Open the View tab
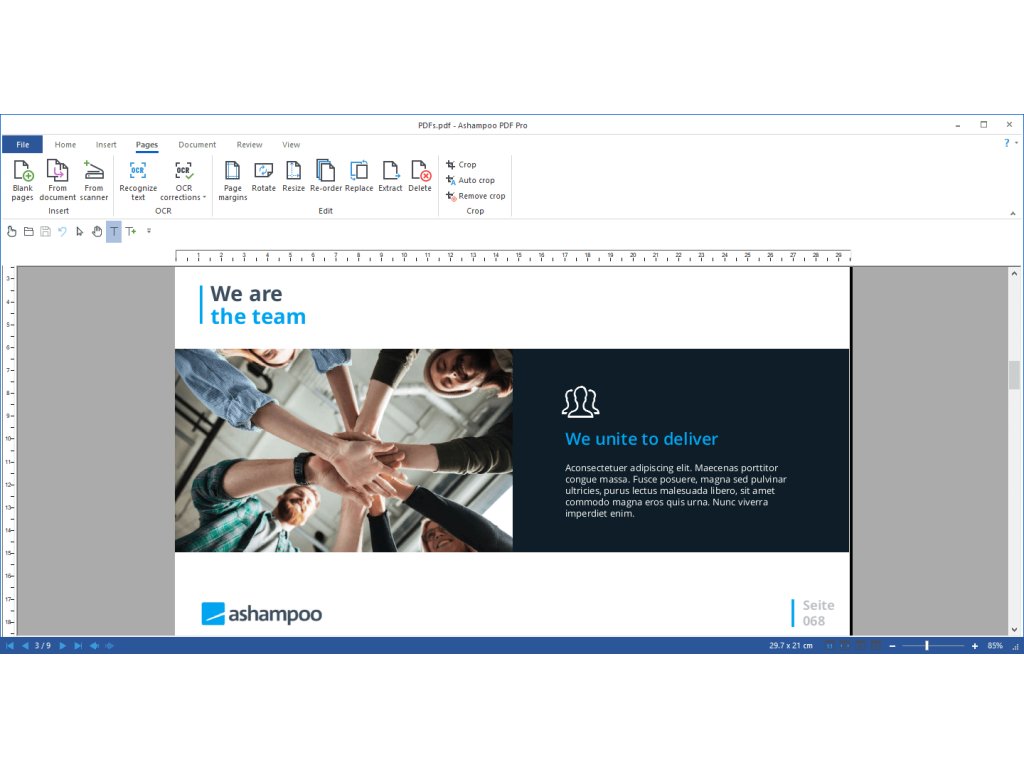Viewport: 1024px width, 768px height. click(x=291, y=144)
